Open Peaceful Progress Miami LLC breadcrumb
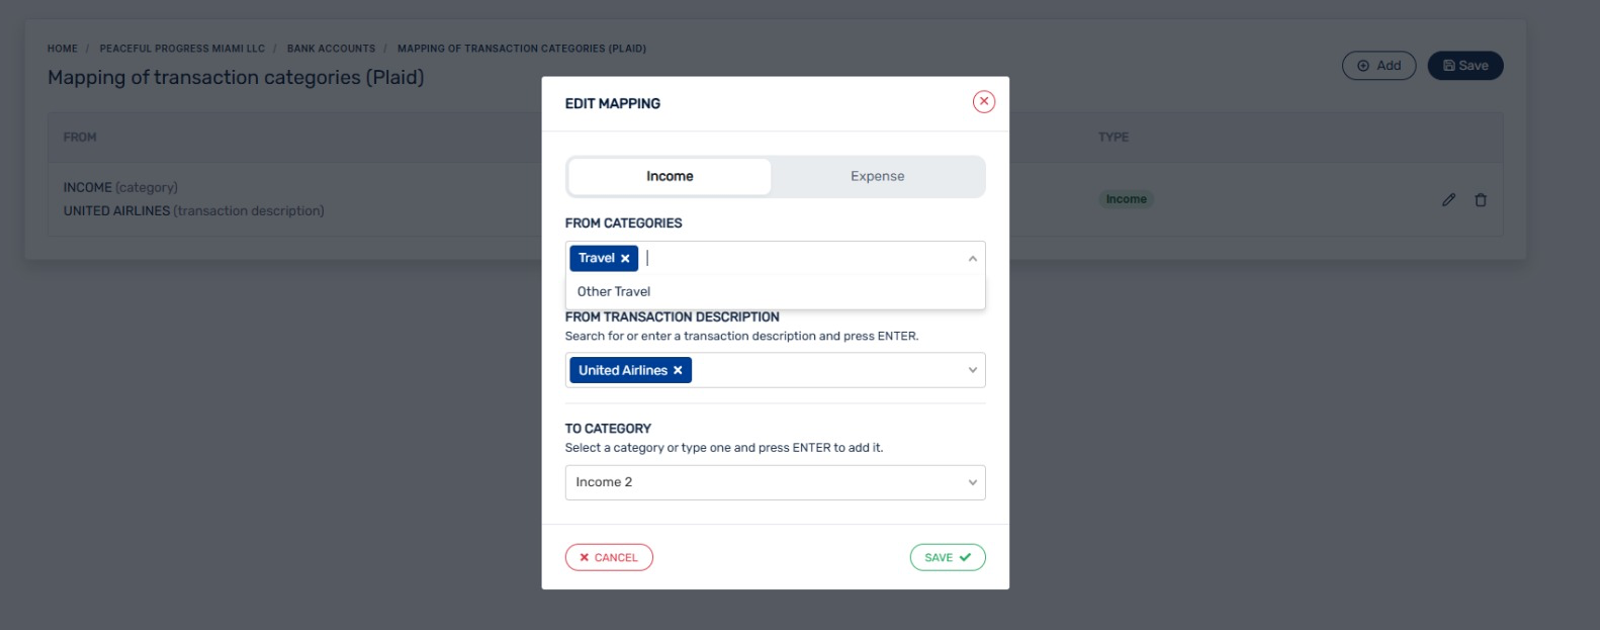 [182, 49]
